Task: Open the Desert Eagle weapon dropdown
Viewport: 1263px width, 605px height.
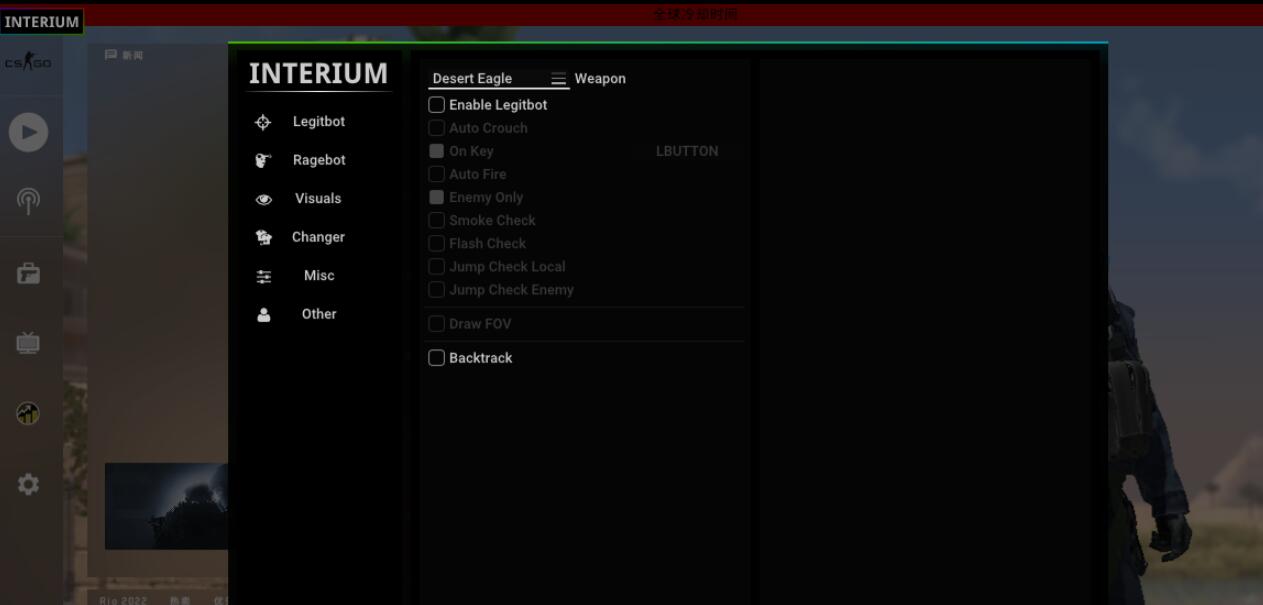Action: [488, 79]
